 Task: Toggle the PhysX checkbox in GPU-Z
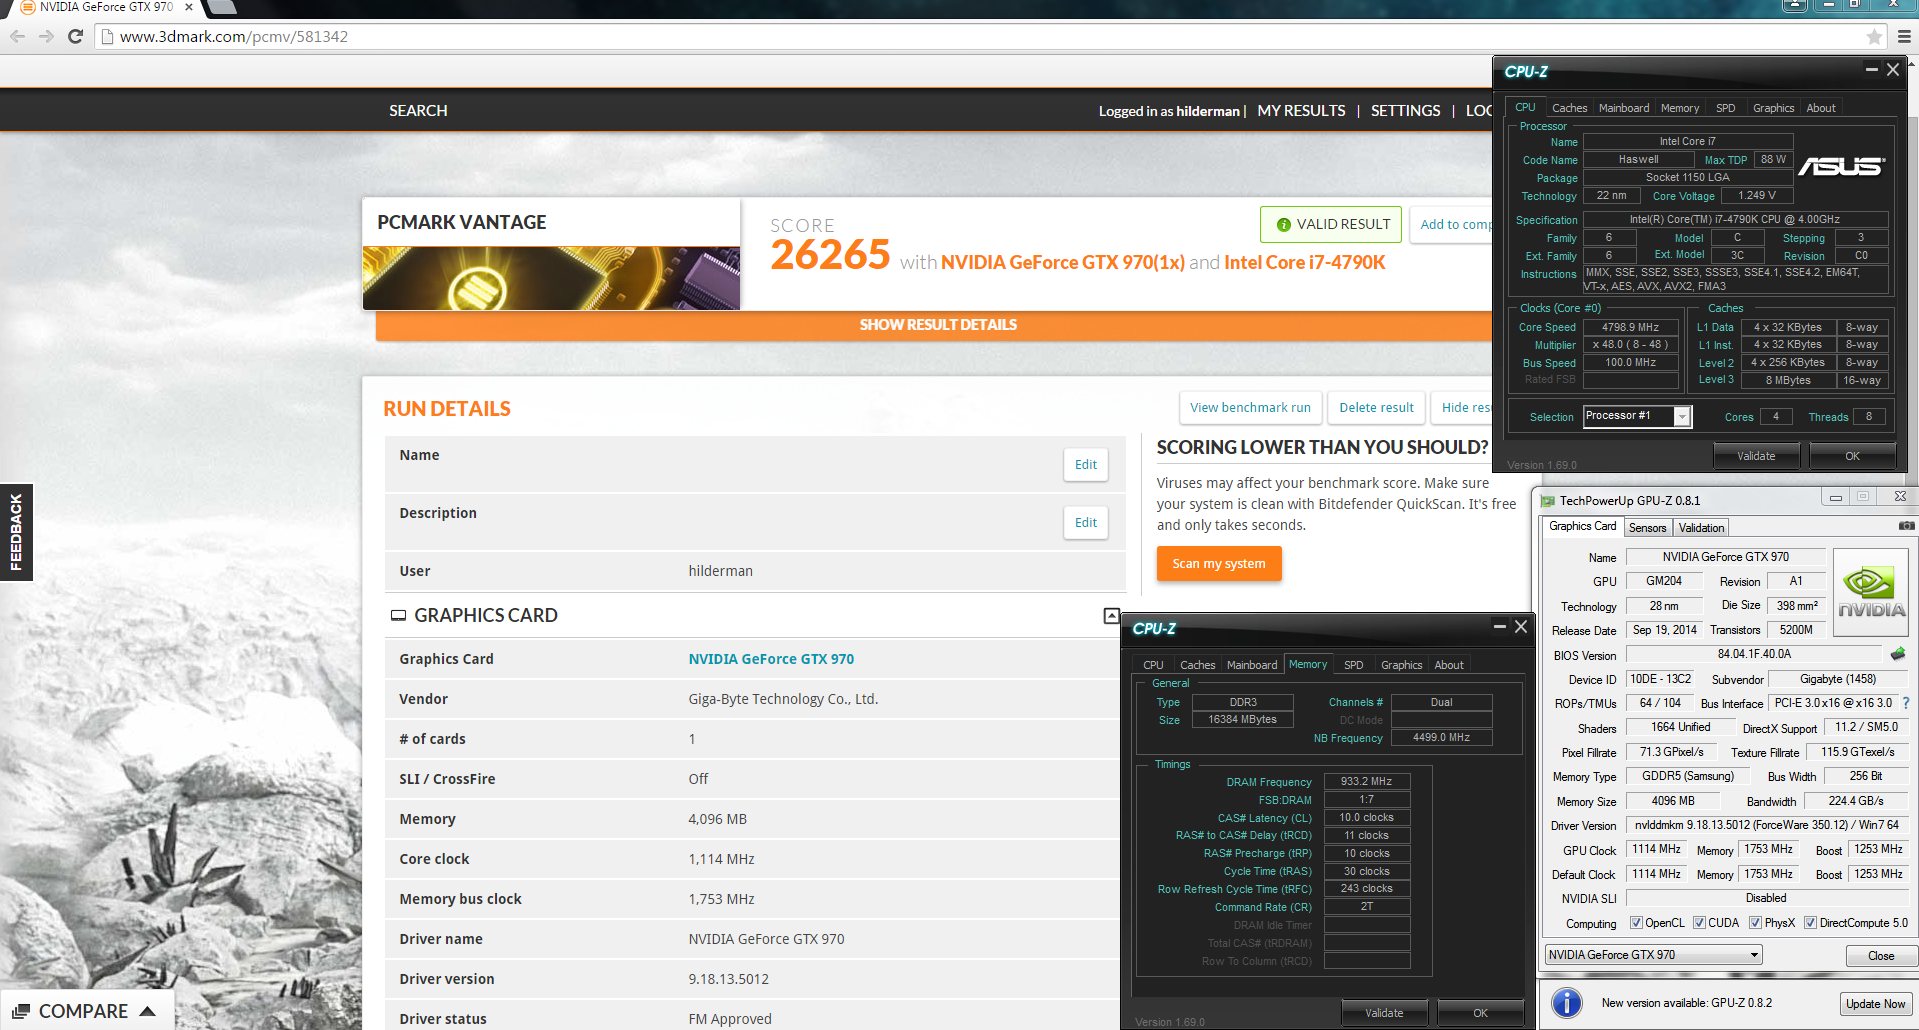1755,923
